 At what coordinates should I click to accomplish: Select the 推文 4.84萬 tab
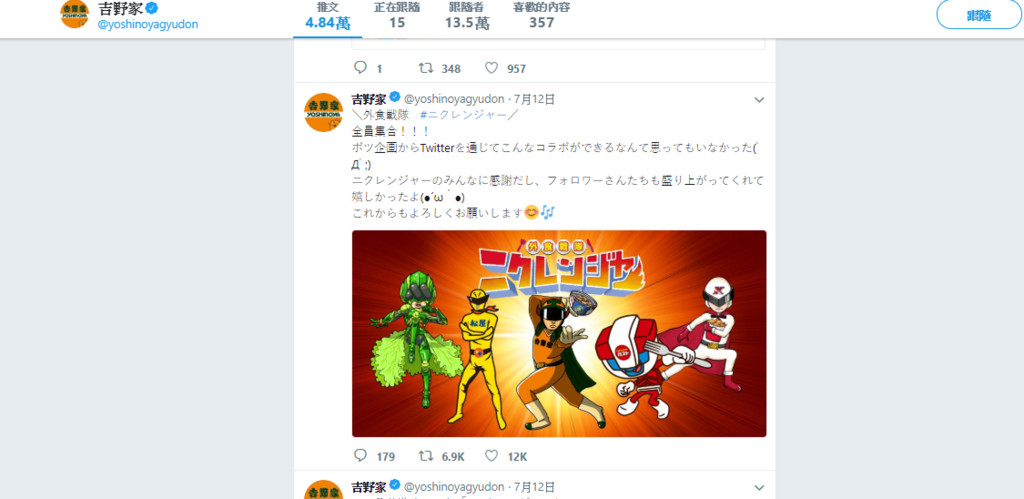click(328, 17)
